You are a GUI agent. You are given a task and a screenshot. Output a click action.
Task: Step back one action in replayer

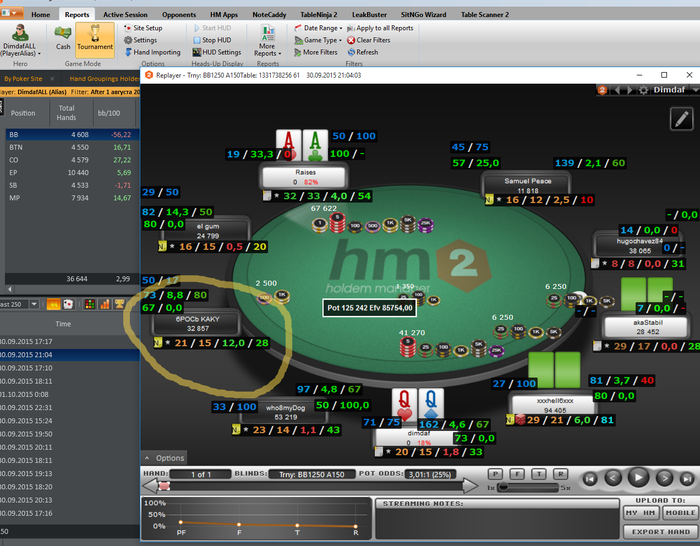tap(612, 479)
